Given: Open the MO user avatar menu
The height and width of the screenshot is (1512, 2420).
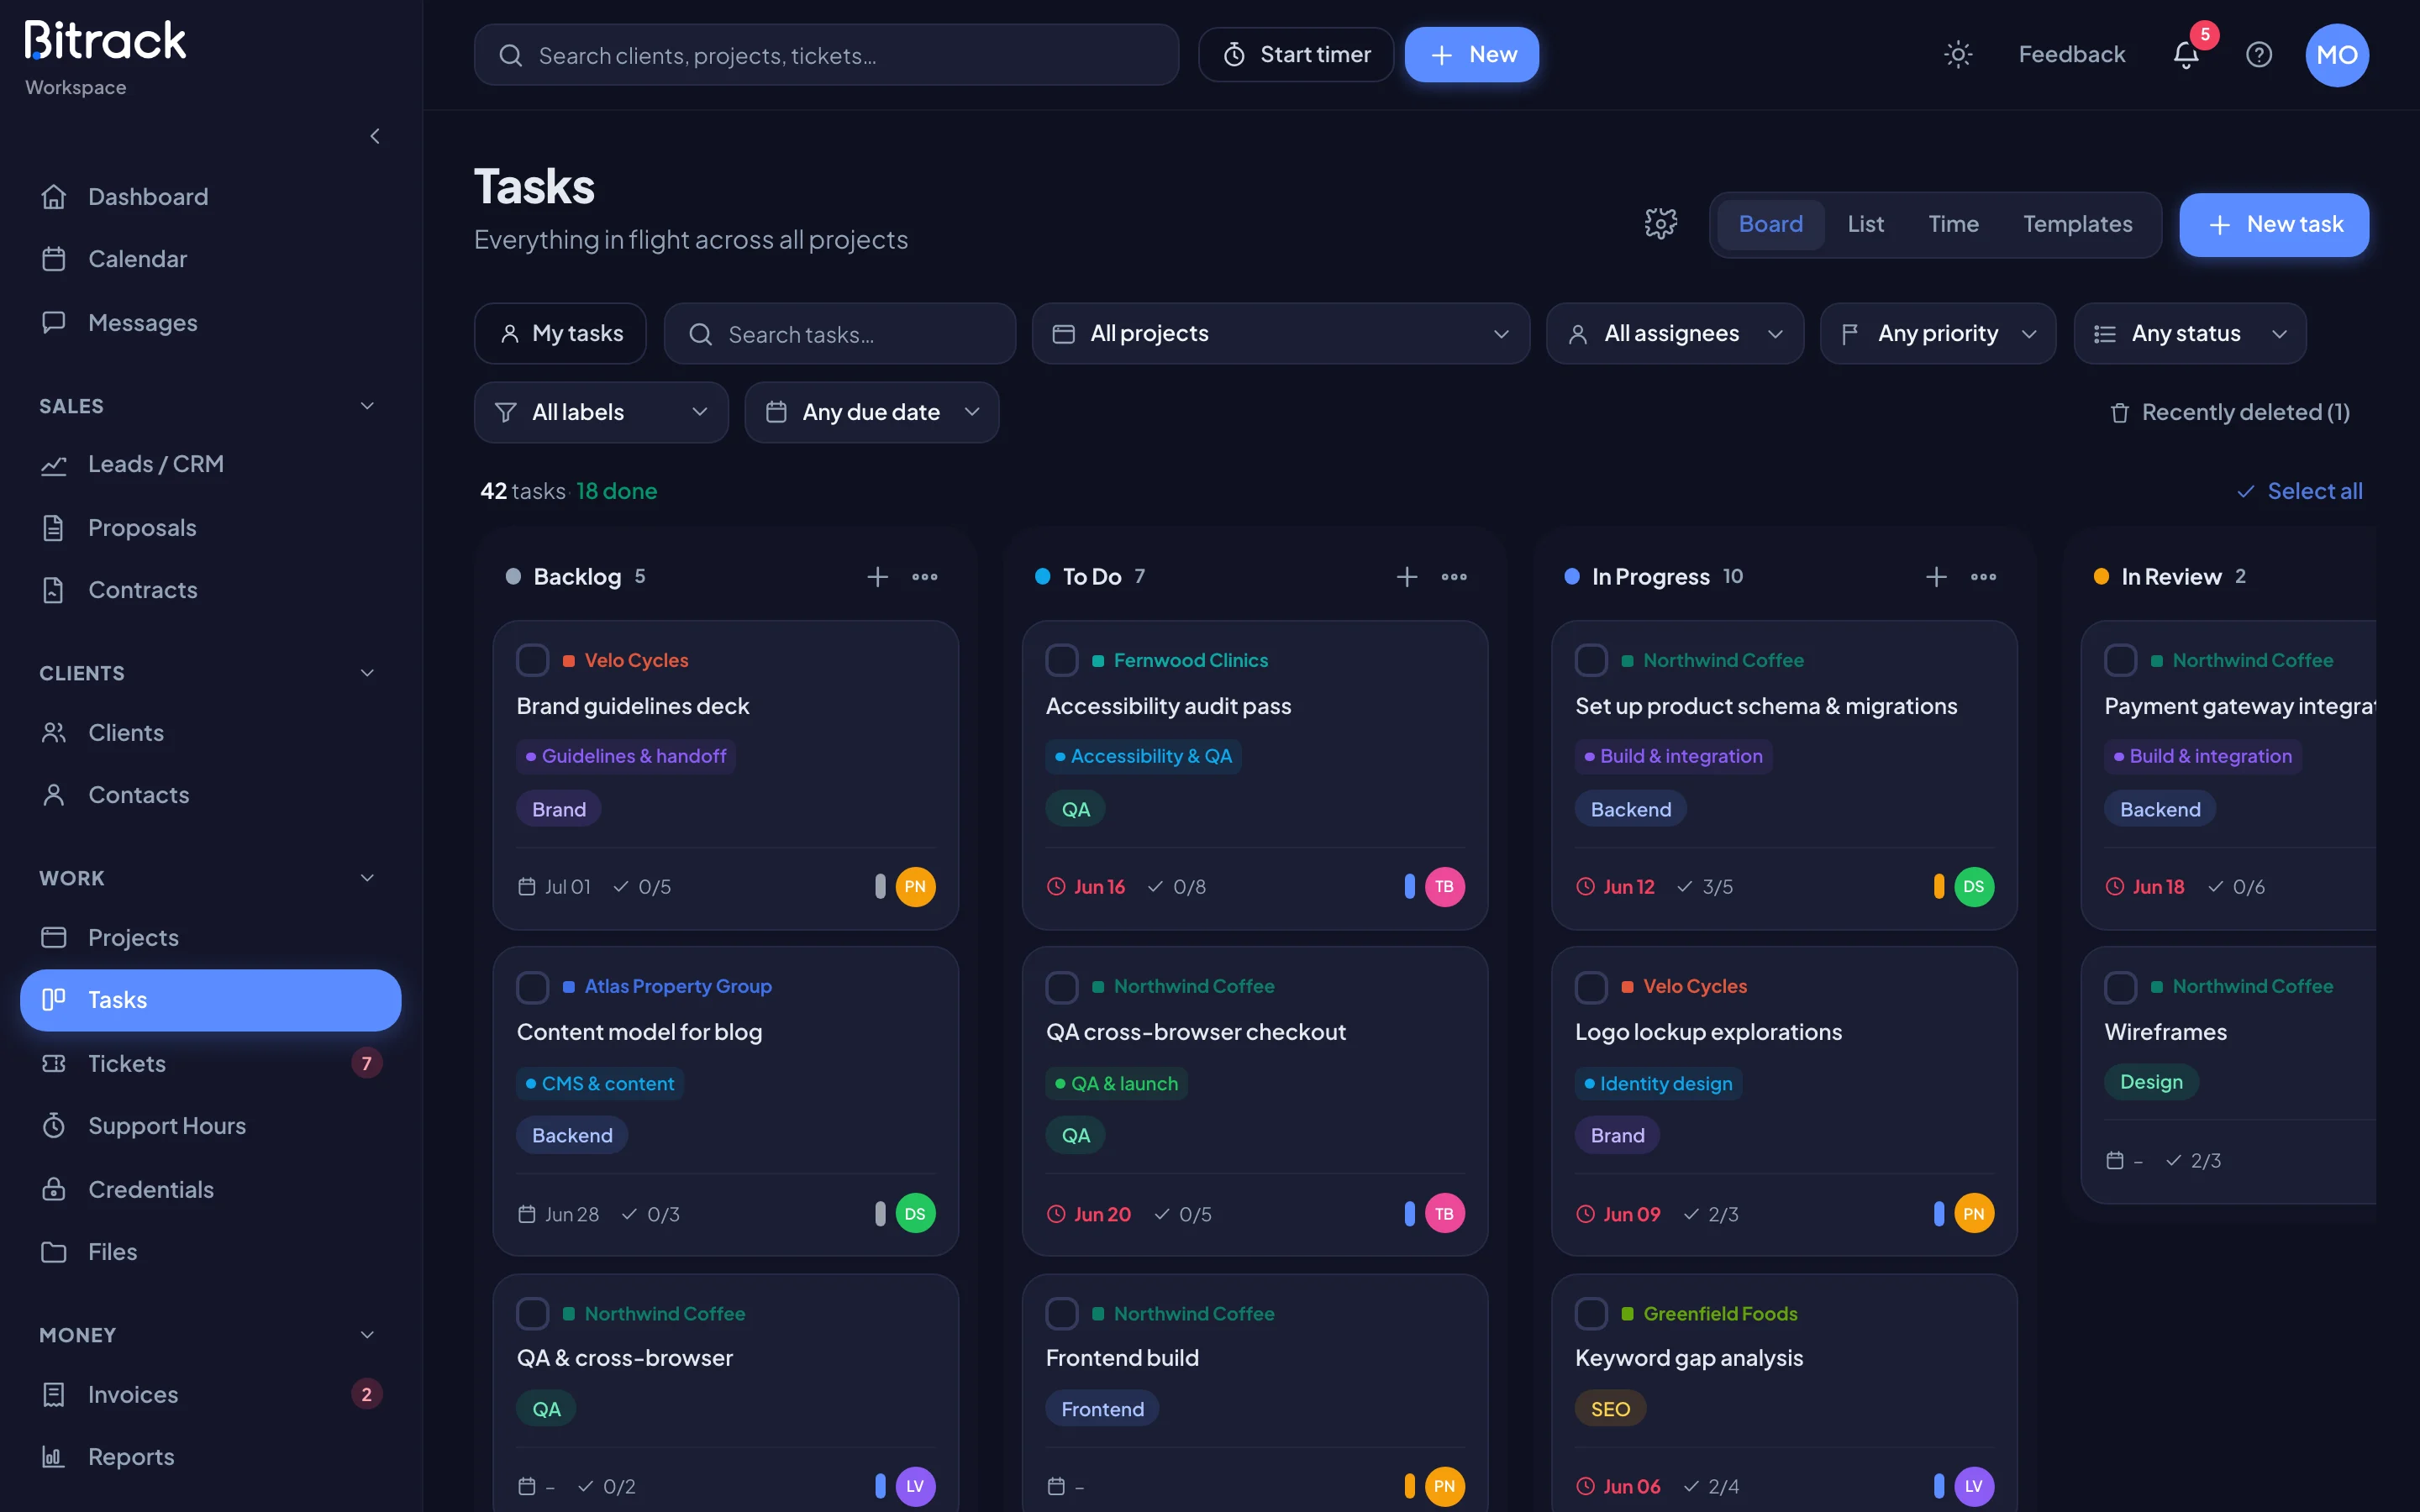Looking at the screenshot, I should pyautogui.click(x=2336, y=54).
